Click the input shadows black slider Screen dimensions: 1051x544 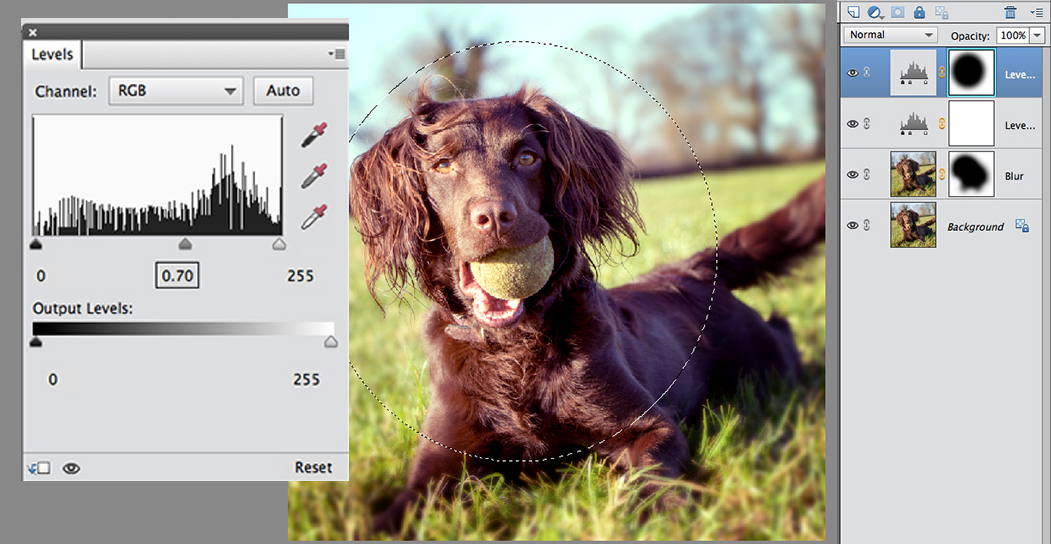(36, 245)
